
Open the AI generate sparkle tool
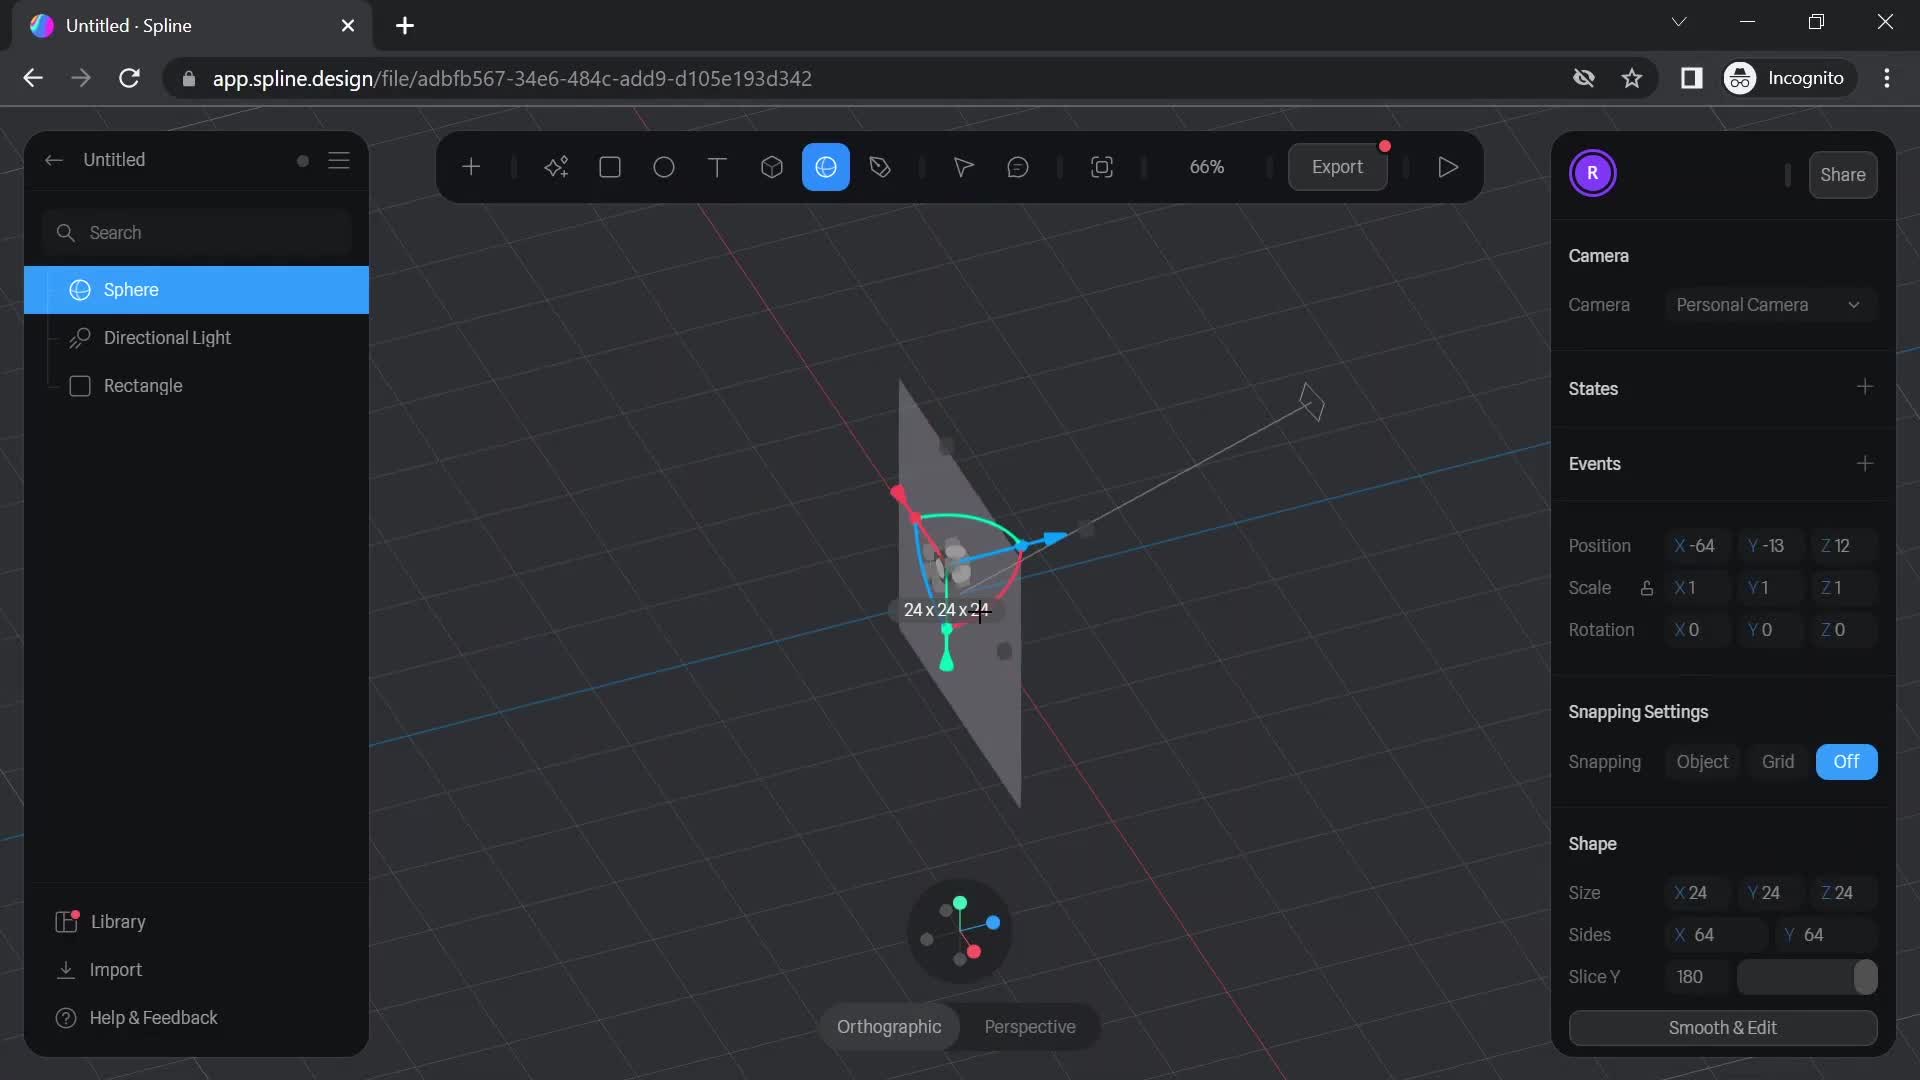556,167
